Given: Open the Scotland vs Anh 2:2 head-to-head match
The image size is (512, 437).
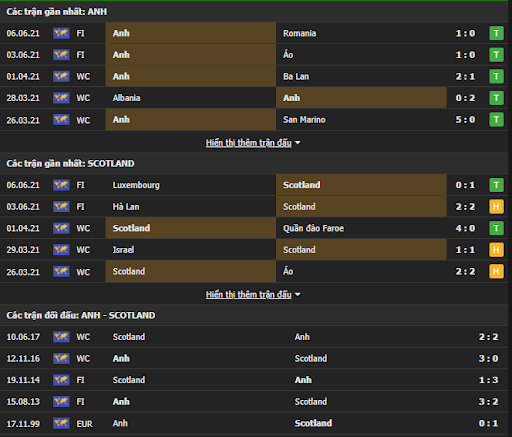Looking at the screenshot, I should point(254,337).
